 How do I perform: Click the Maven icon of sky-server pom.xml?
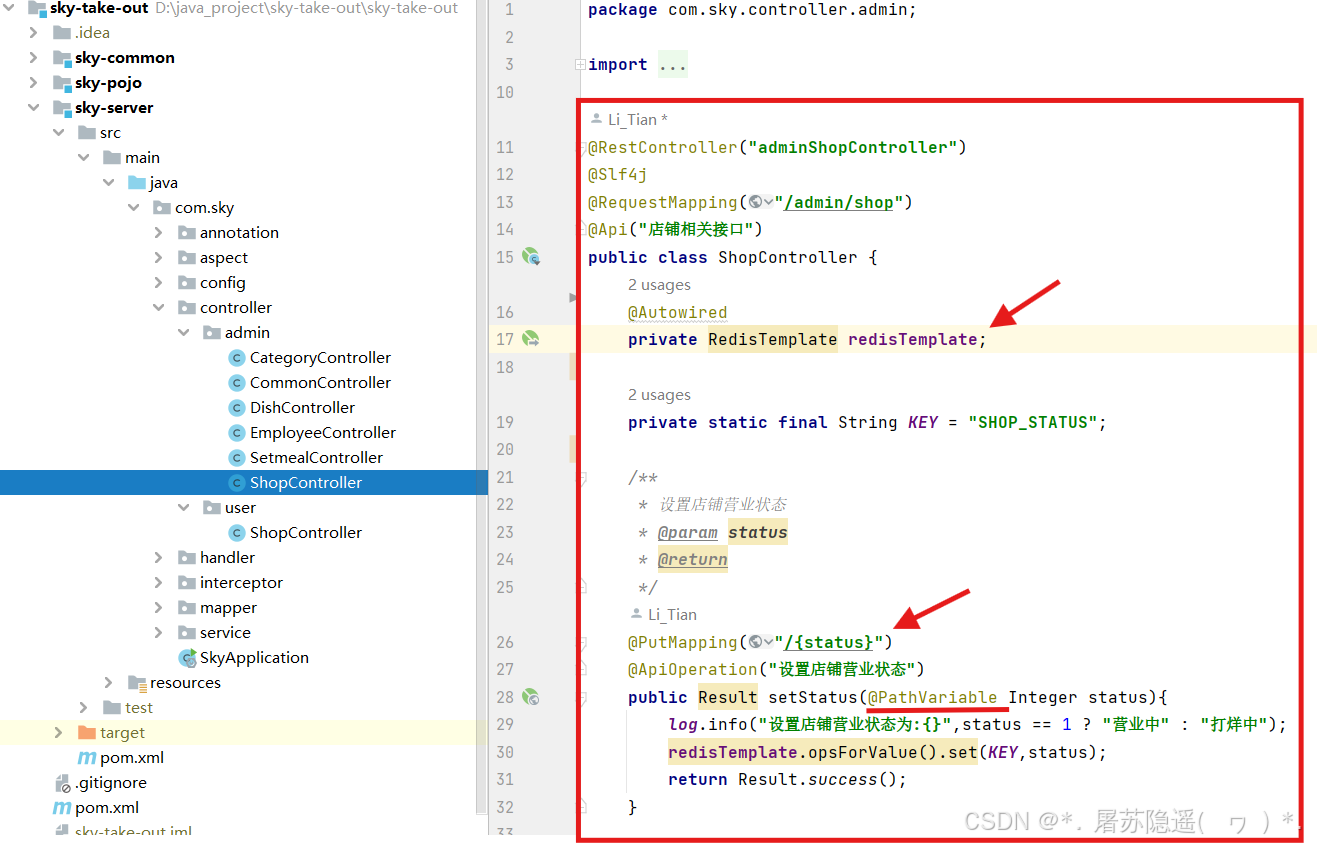87,758
